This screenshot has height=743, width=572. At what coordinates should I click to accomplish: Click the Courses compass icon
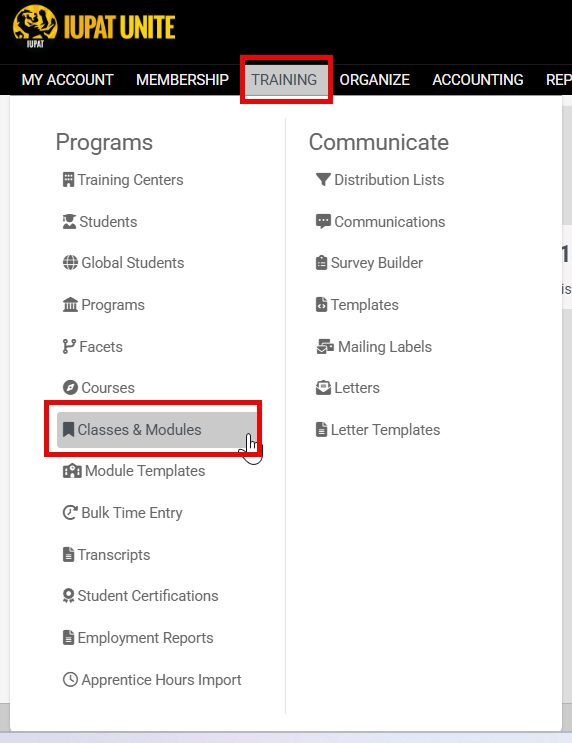click(x=70, y=388)
